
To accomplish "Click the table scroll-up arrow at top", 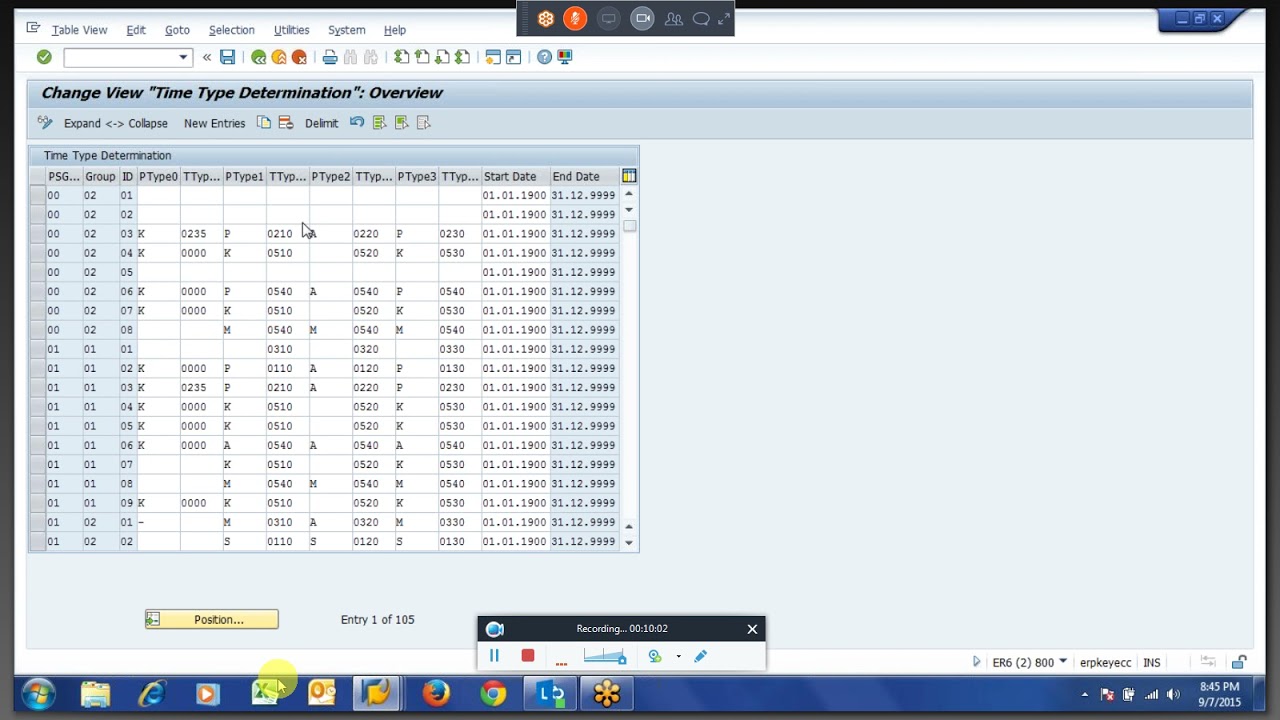I will (629, 194).
